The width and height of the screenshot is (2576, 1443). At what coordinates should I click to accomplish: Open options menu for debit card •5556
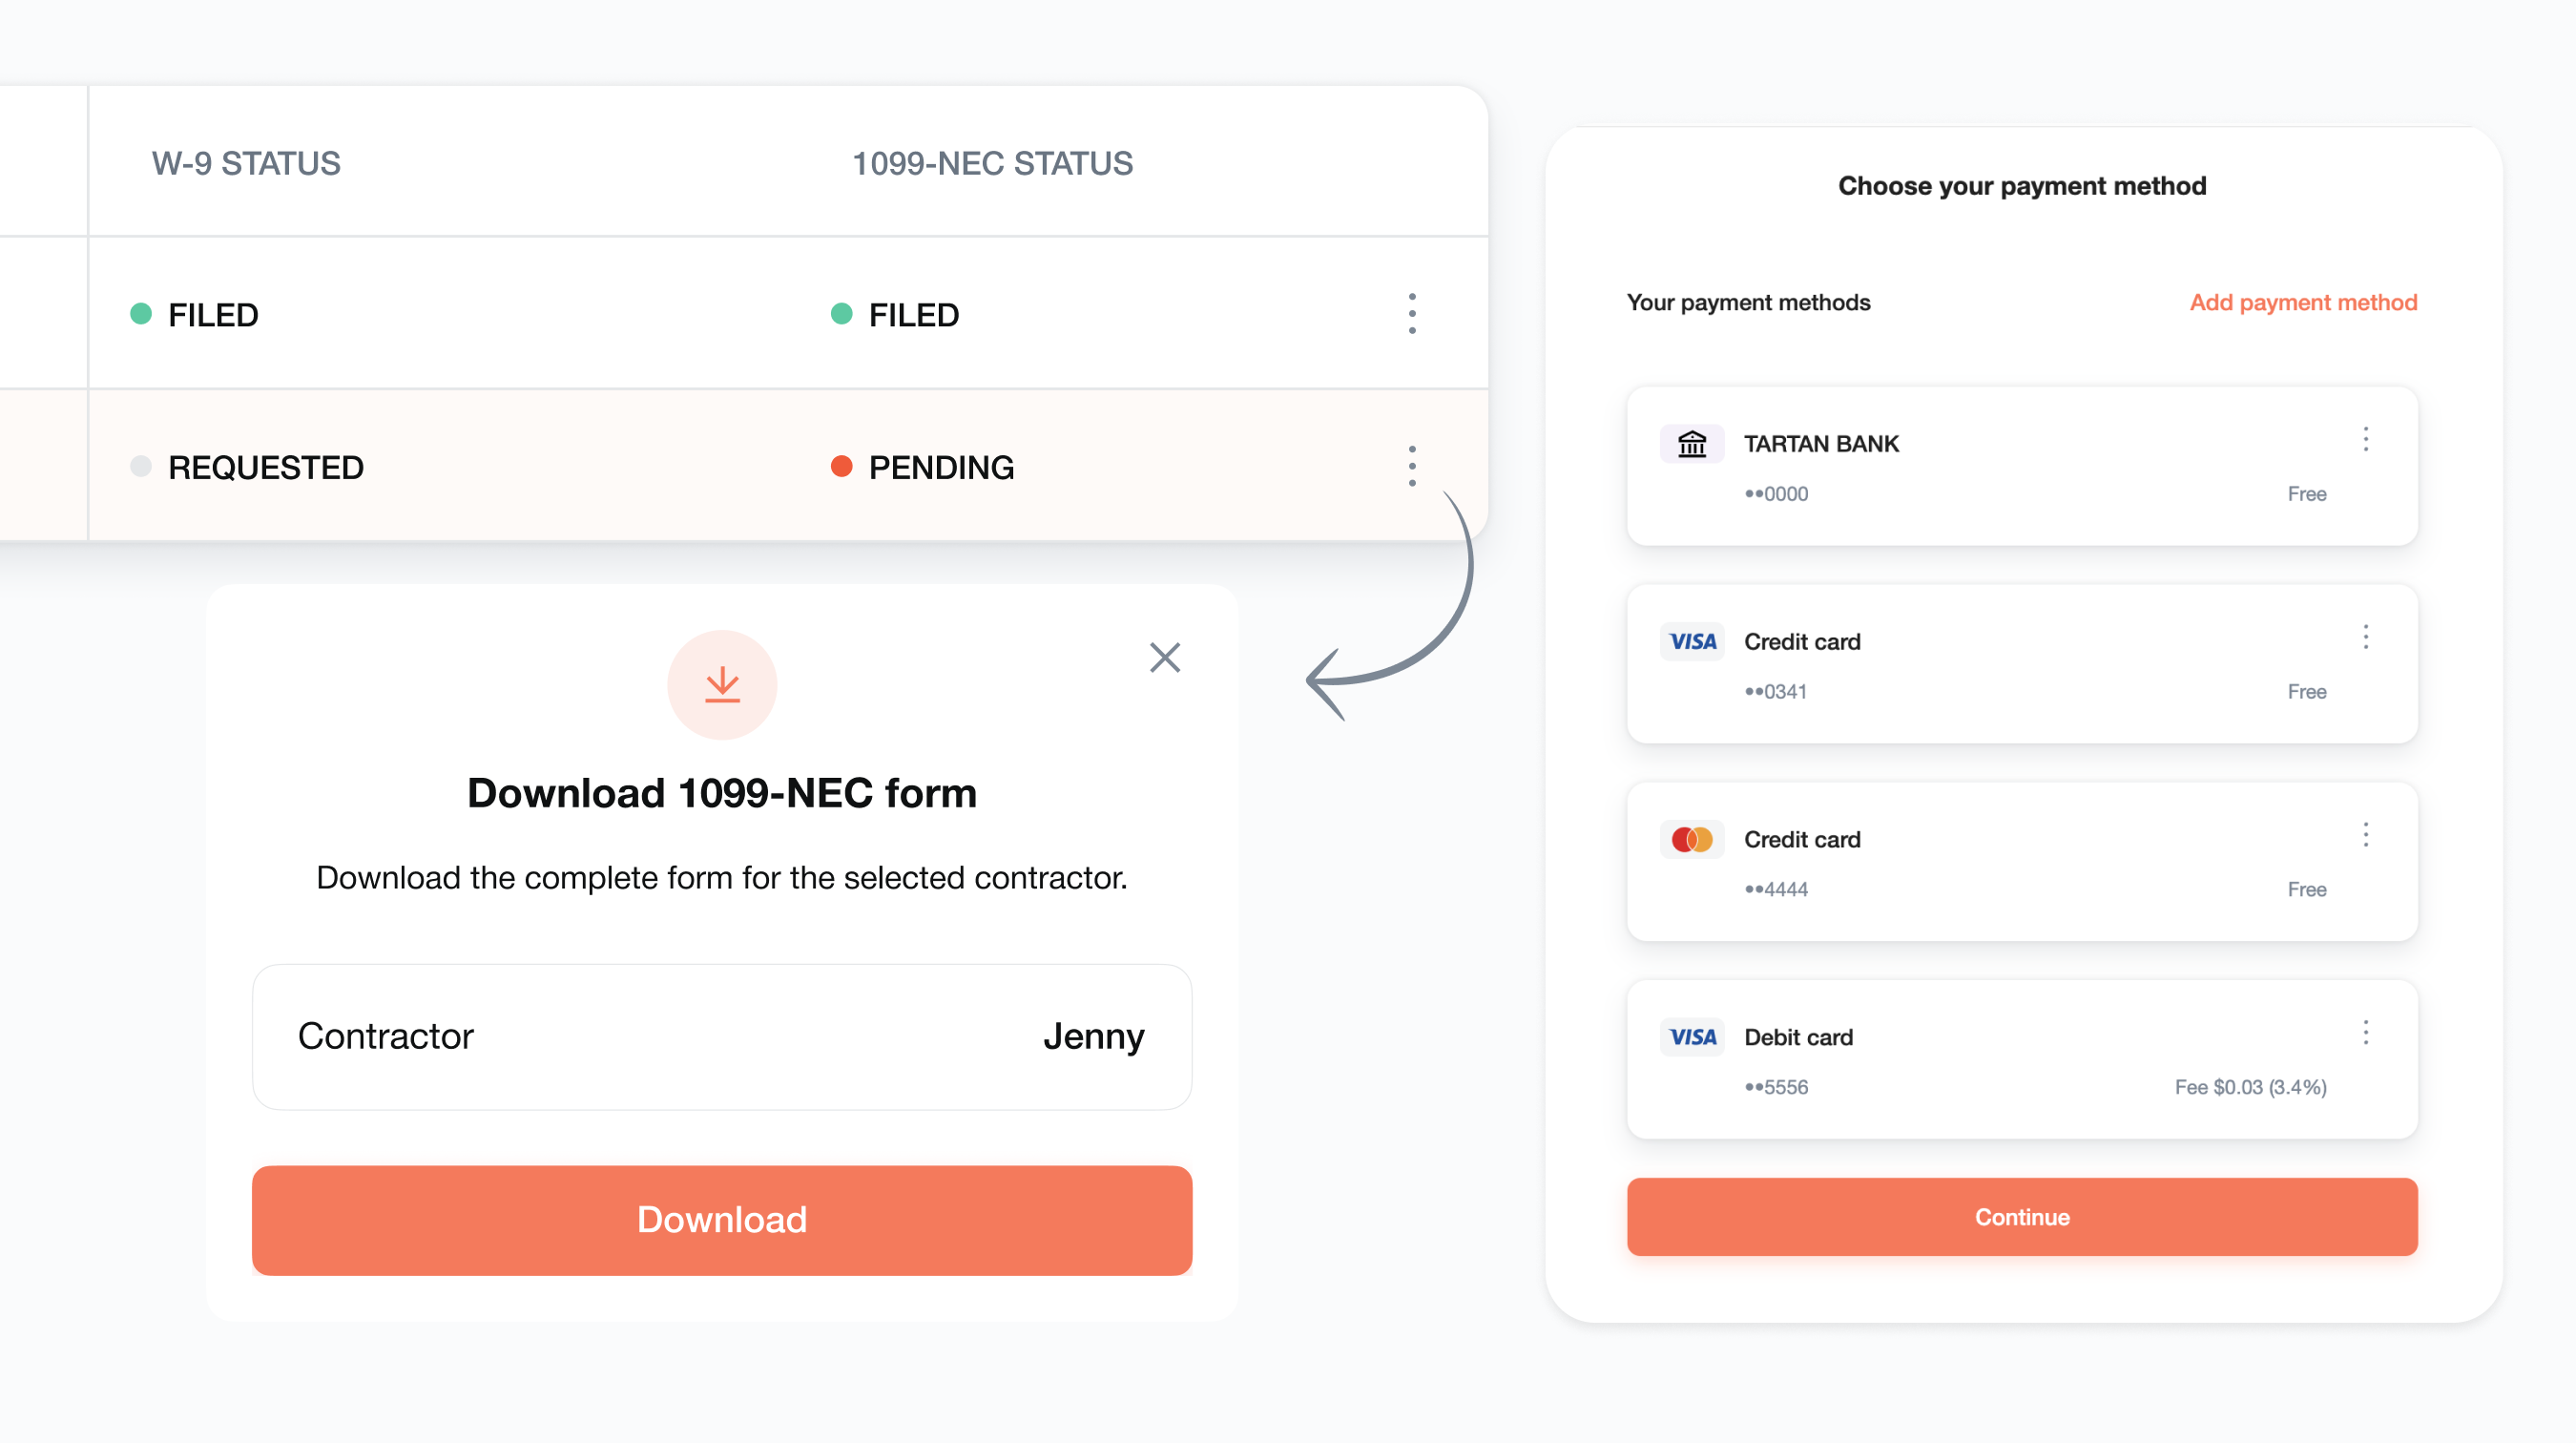pyautogui.click(x=2366, y=1032)
